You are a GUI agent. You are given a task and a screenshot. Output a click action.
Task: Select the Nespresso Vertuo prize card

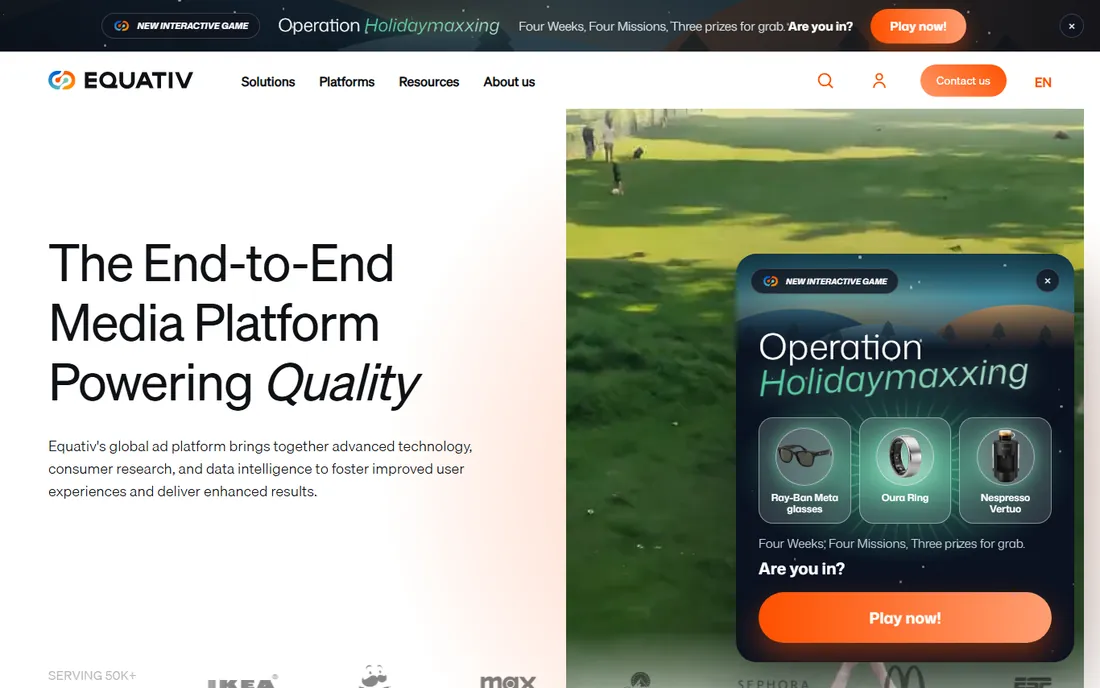[x=1005, y=471]
